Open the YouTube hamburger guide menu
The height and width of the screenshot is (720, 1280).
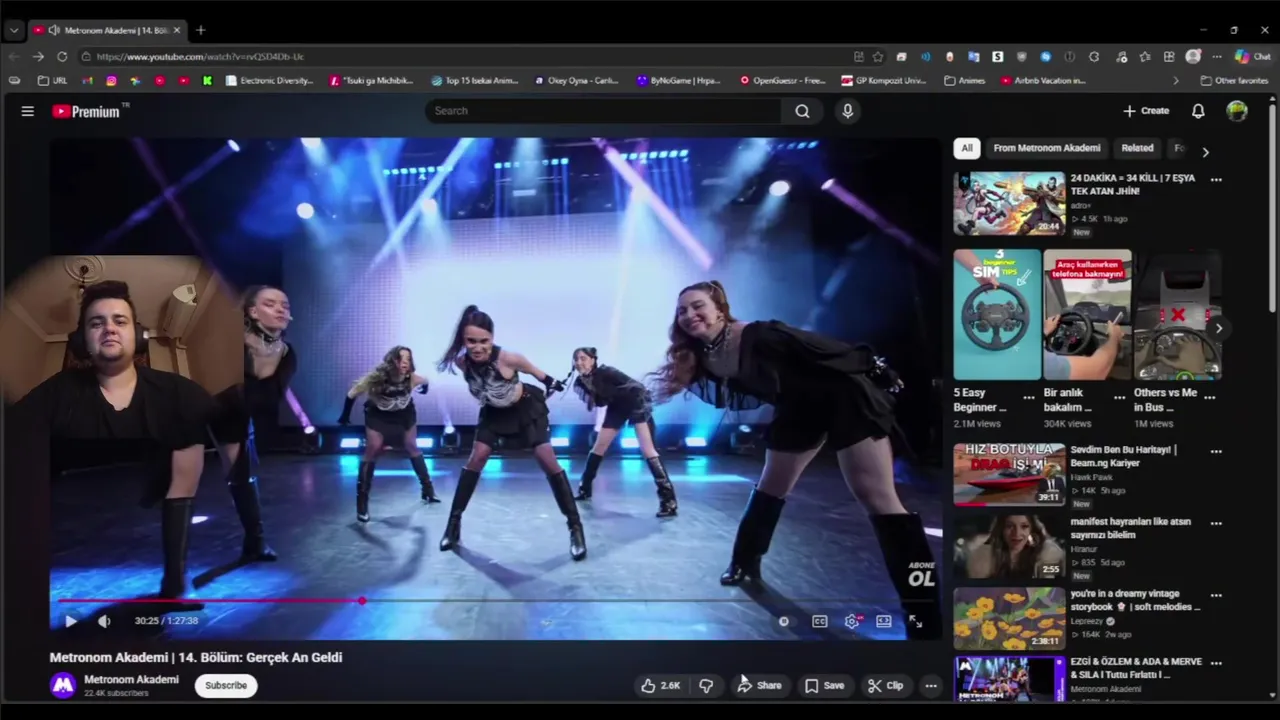28,111
